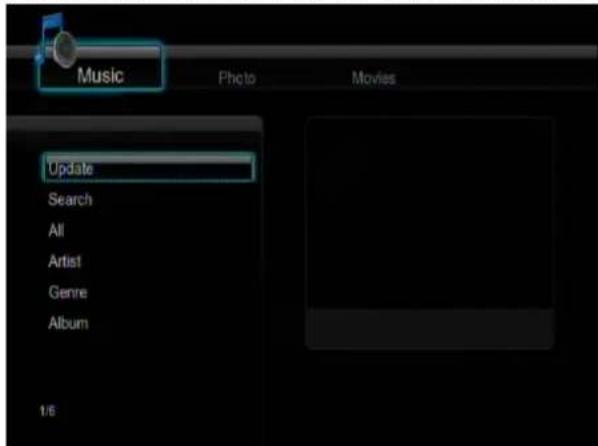Viewport: 598px width, 446px height.
Task: Choose Search in the music menu
Action: (x=70, y=199)
